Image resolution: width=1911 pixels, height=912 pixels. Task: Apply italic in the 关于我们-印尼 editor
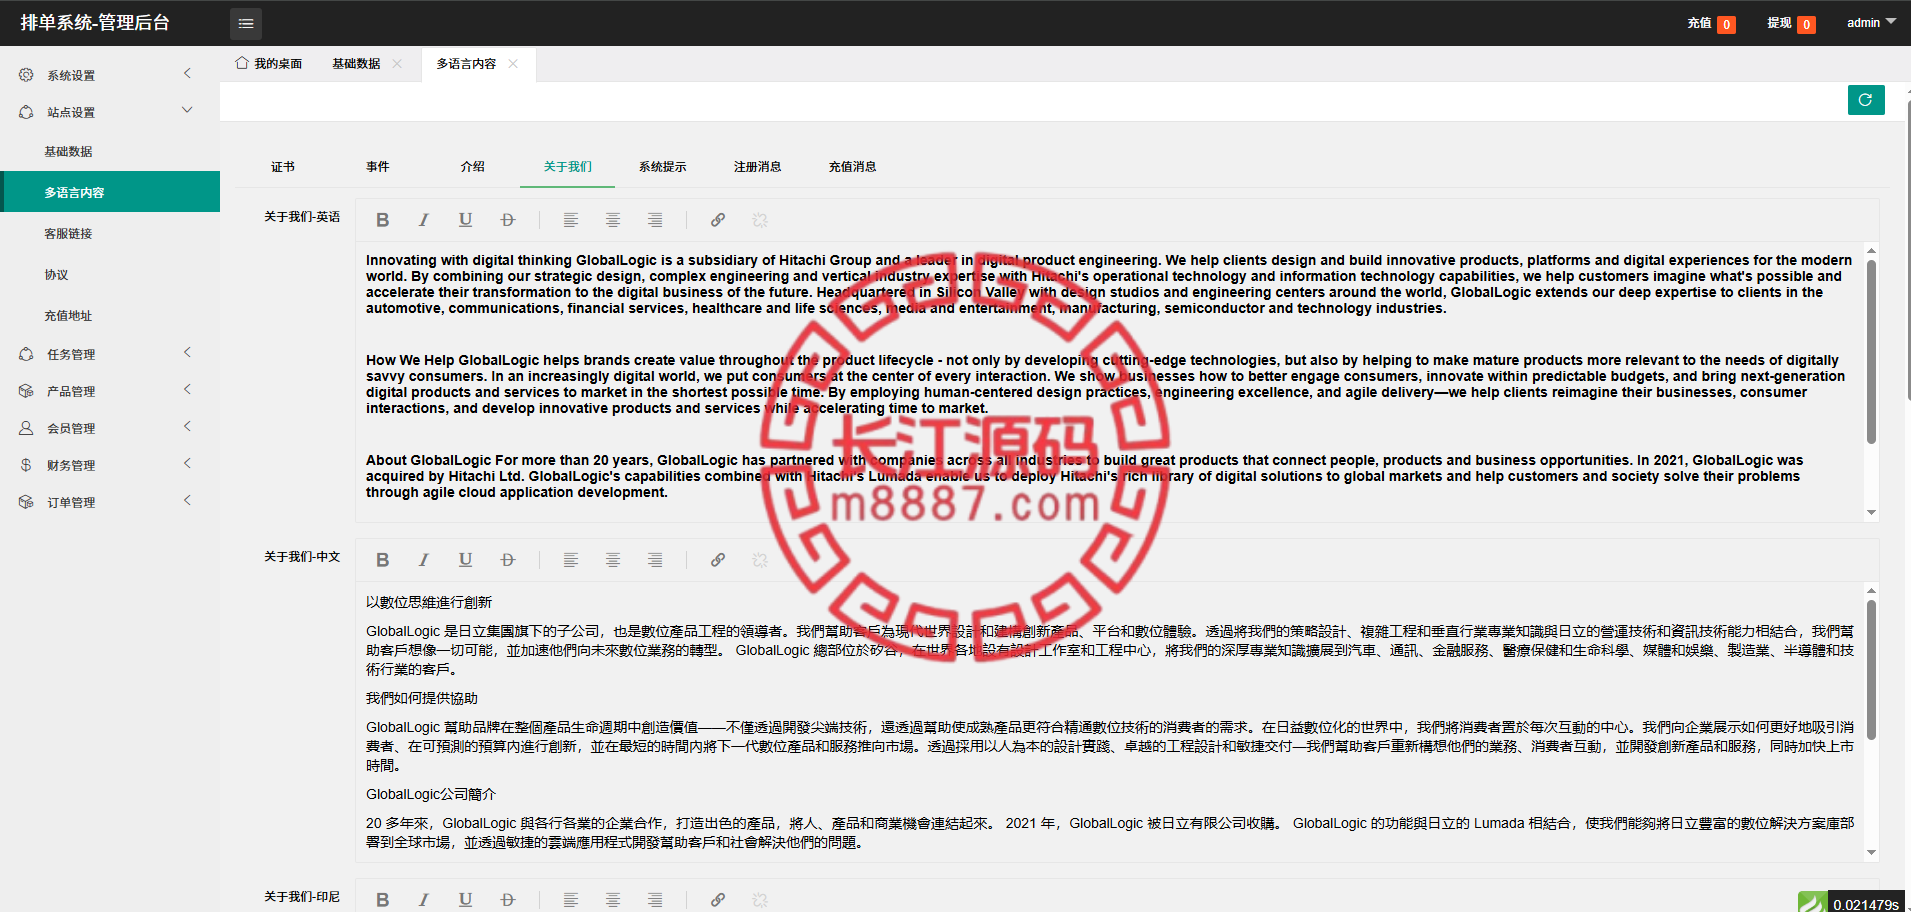(x=424, y=900)
